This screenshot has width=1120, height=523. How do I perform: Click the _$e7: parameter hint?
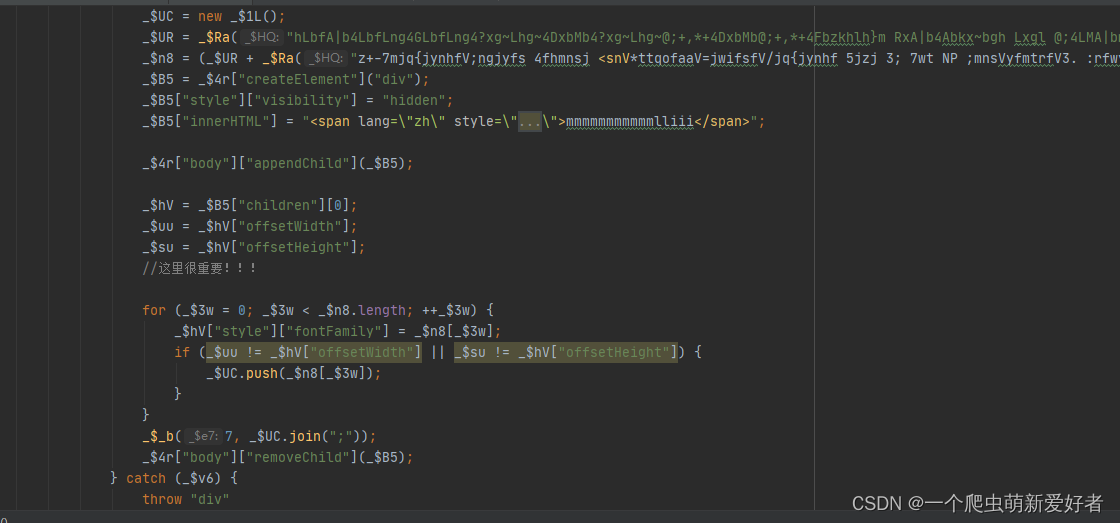(x=203, y=436)
